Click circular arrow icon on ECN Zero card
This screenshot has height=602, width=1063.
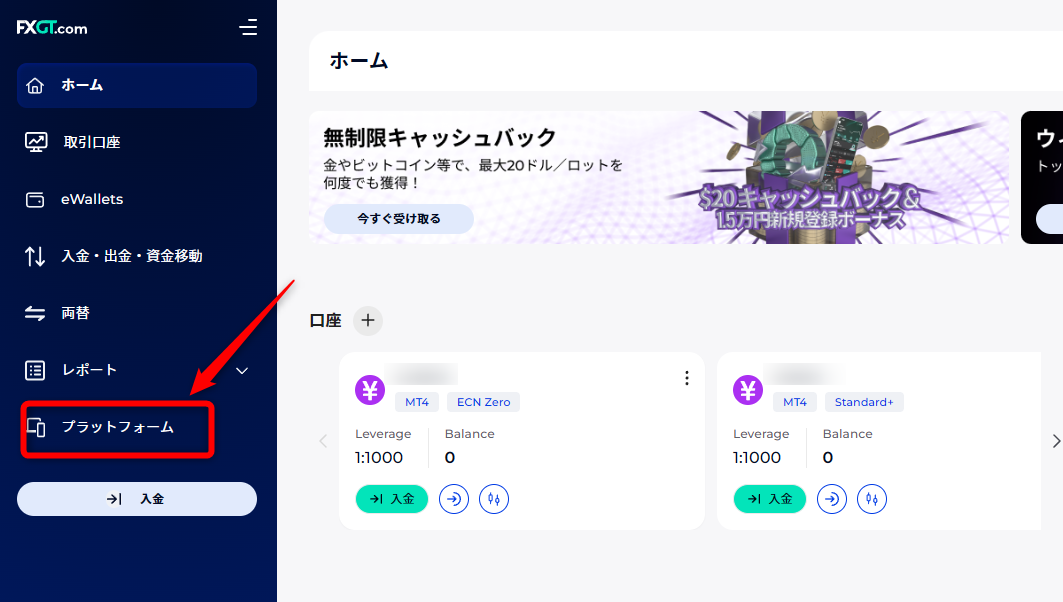click(454, 499)
